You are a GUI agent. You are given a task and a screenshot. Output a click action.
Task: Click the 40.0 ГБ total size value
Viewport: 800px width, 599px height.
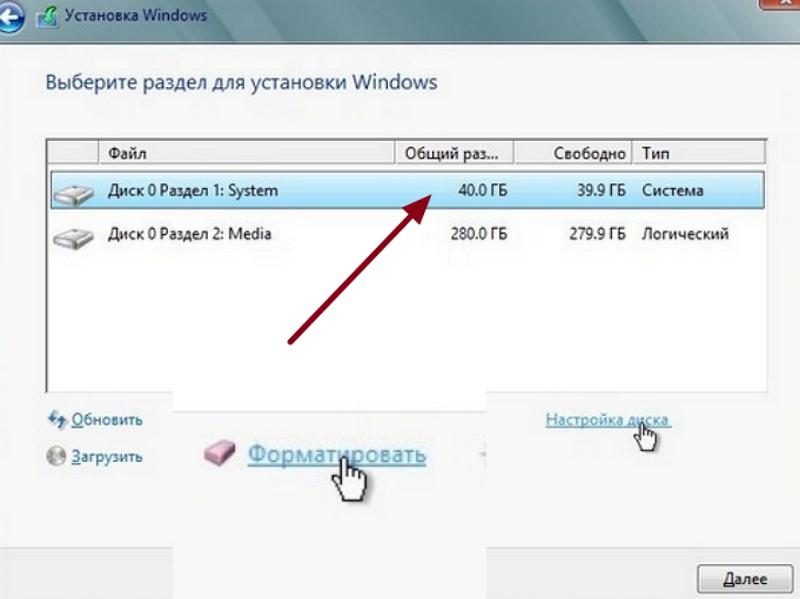pyautogui.click(x=483, y=191)
